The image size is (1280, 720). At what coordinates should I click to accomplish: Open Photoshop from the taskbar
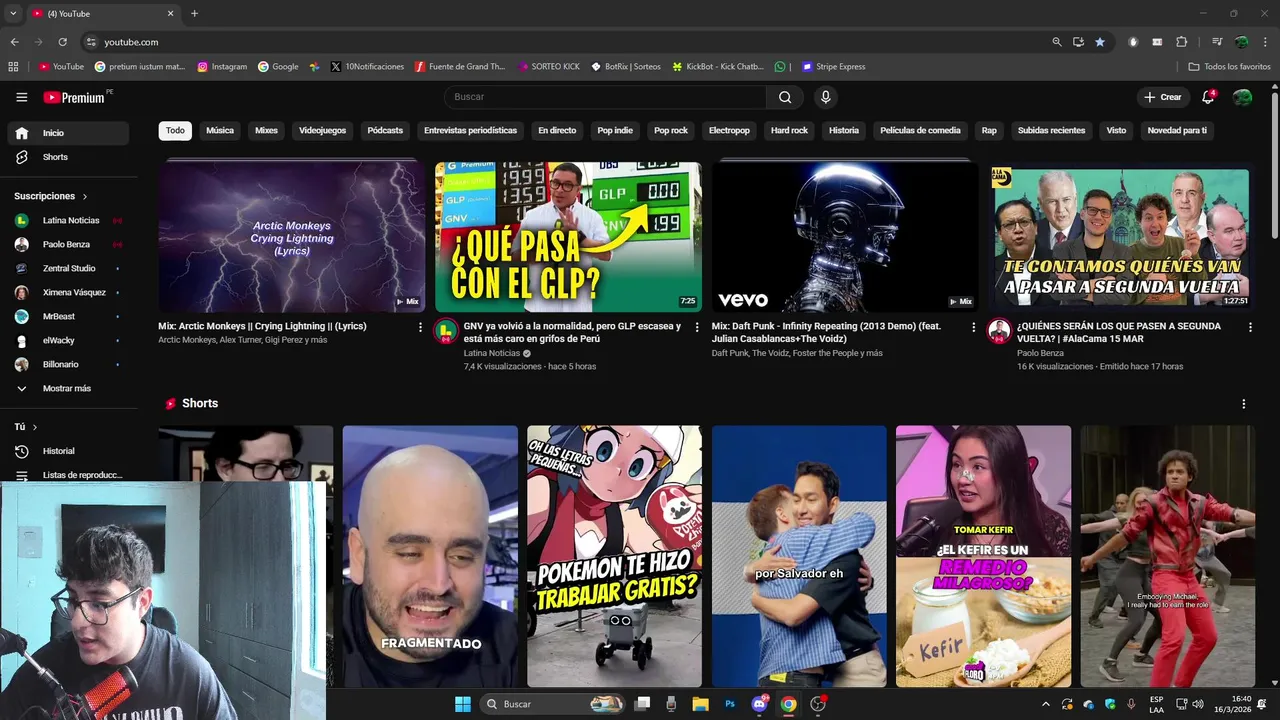point(730,704)
